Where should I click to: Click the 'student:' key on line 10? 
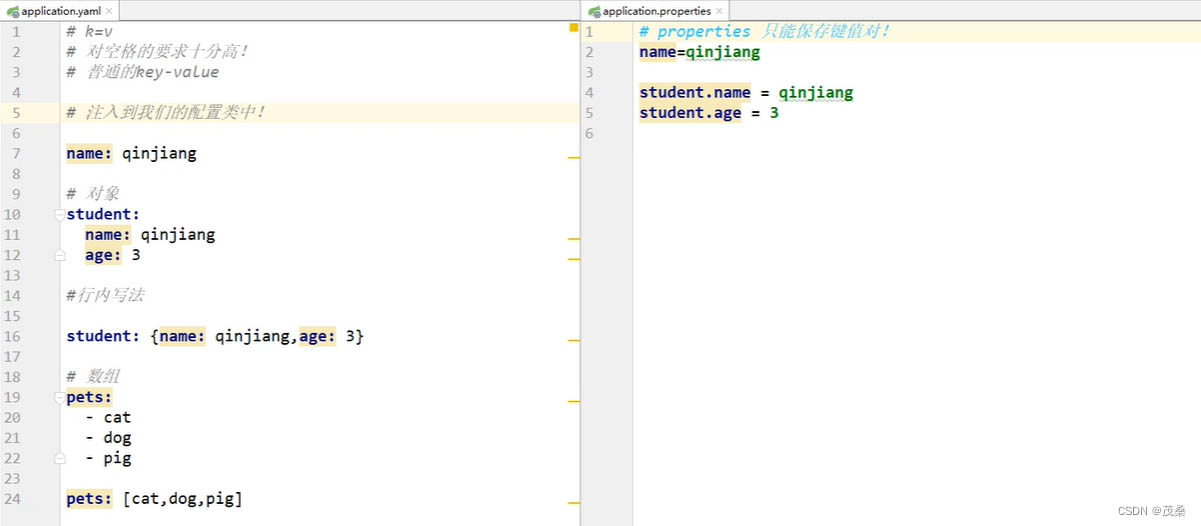click(103, 214)
